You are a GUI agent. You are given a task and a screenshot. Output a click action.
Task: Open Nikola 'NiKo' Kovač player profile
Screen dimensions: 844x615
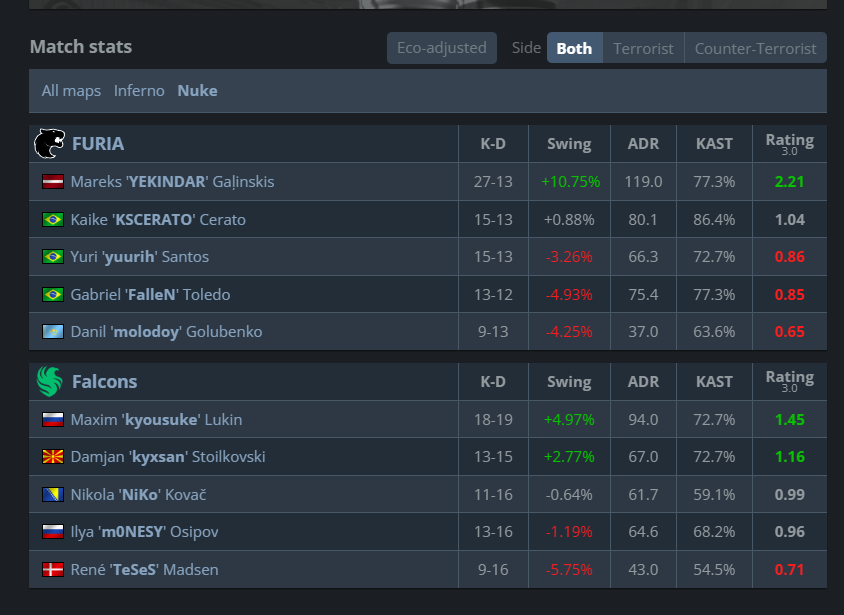[x=138, y=494]
